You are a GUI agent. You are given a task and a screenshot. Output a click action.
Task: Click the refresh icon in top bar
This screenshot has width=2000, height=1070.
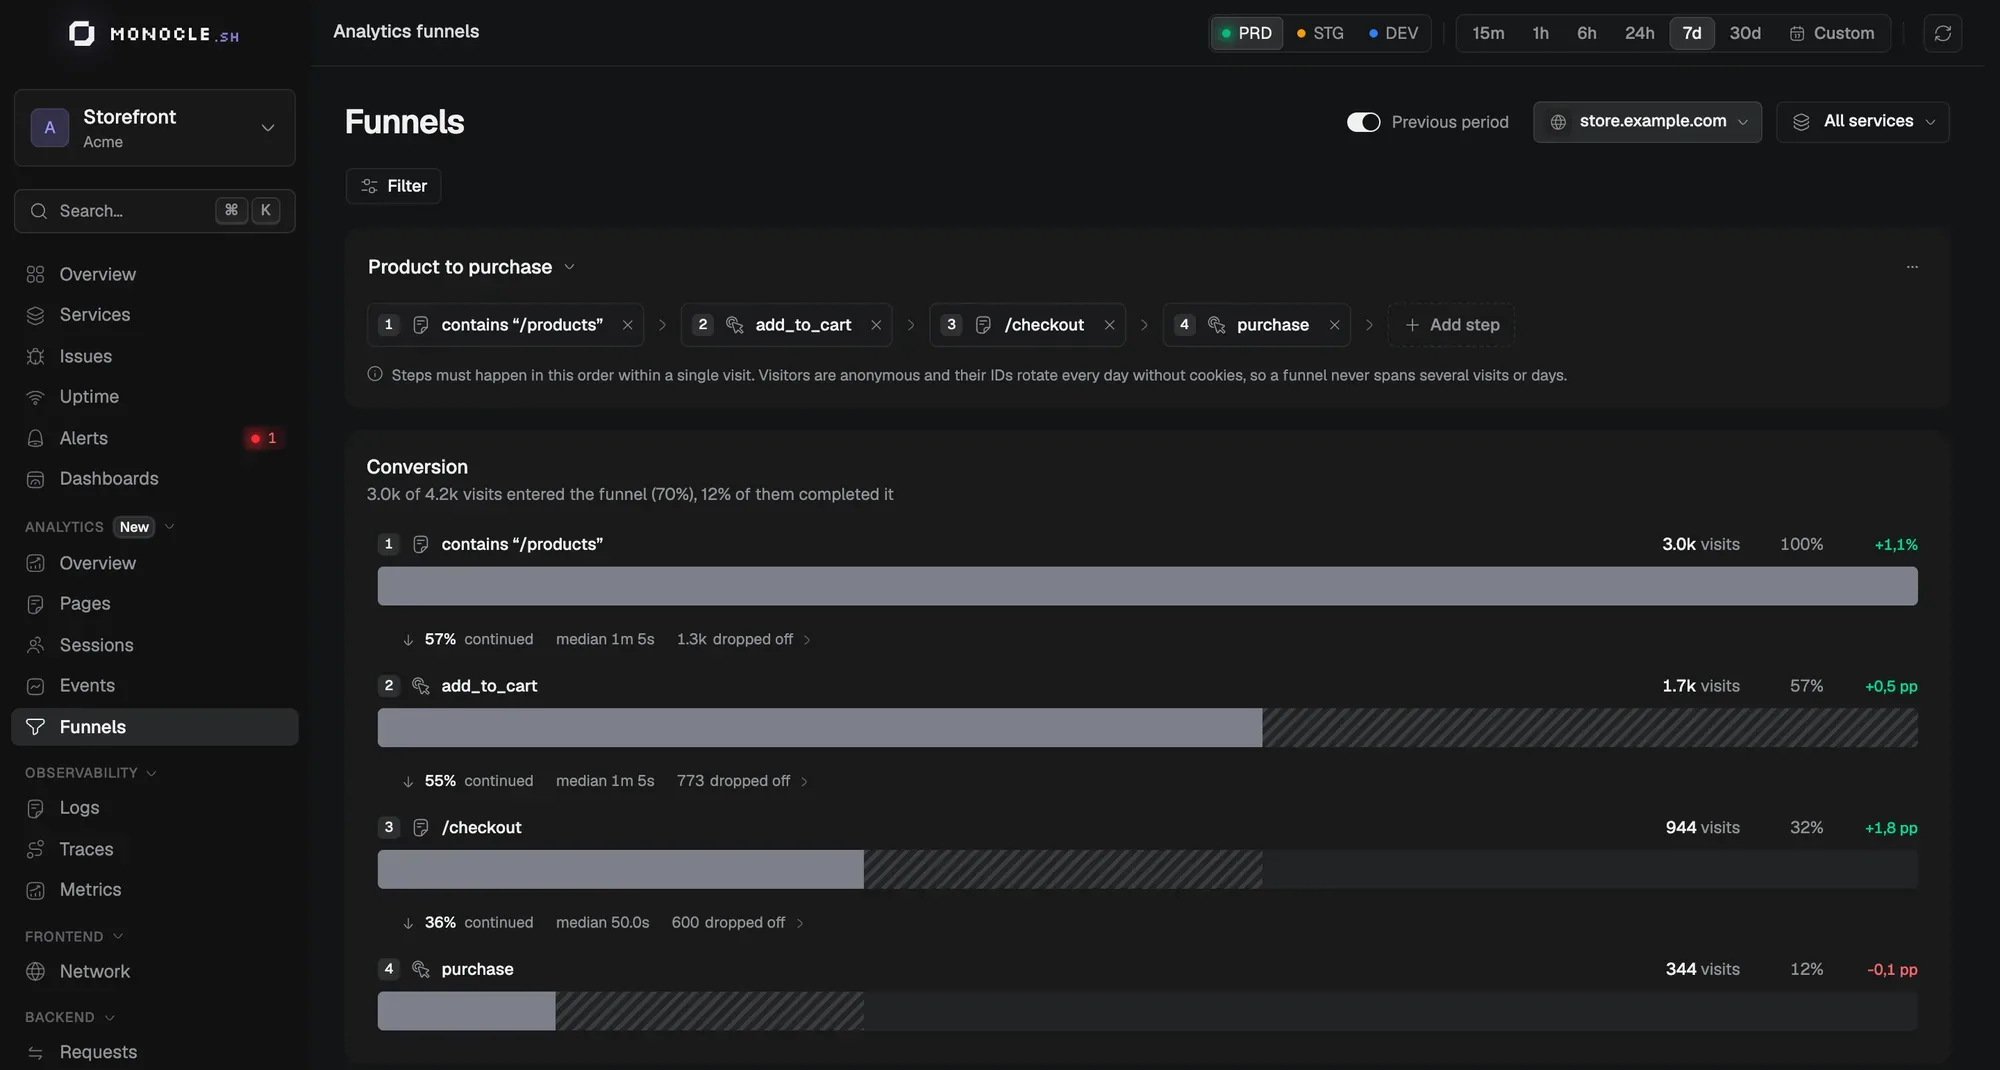click(x=1942, y=33)
